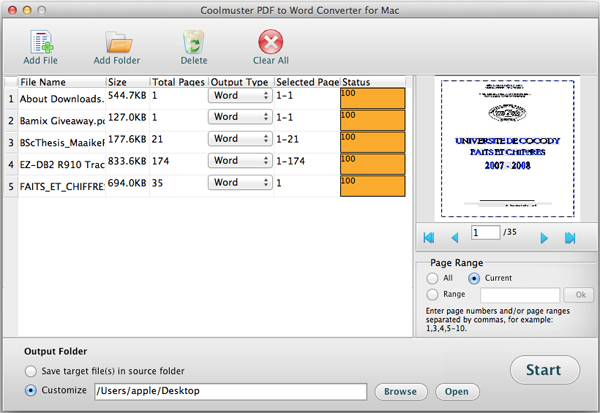Screen dimensions: 600x413
Task: Select the Current page range option
Action: click(474, 278)
